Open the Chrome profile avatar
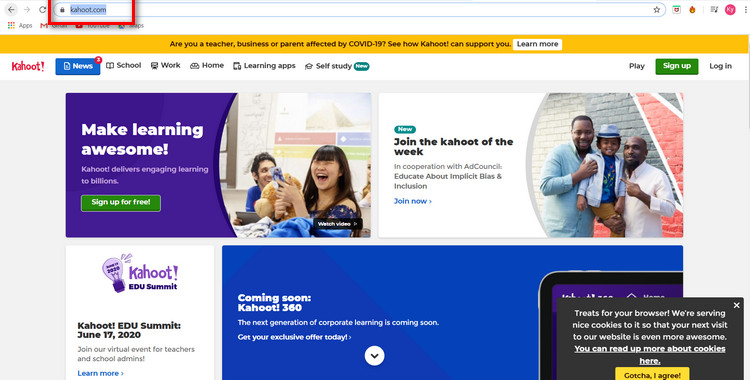 click(730, 10)
